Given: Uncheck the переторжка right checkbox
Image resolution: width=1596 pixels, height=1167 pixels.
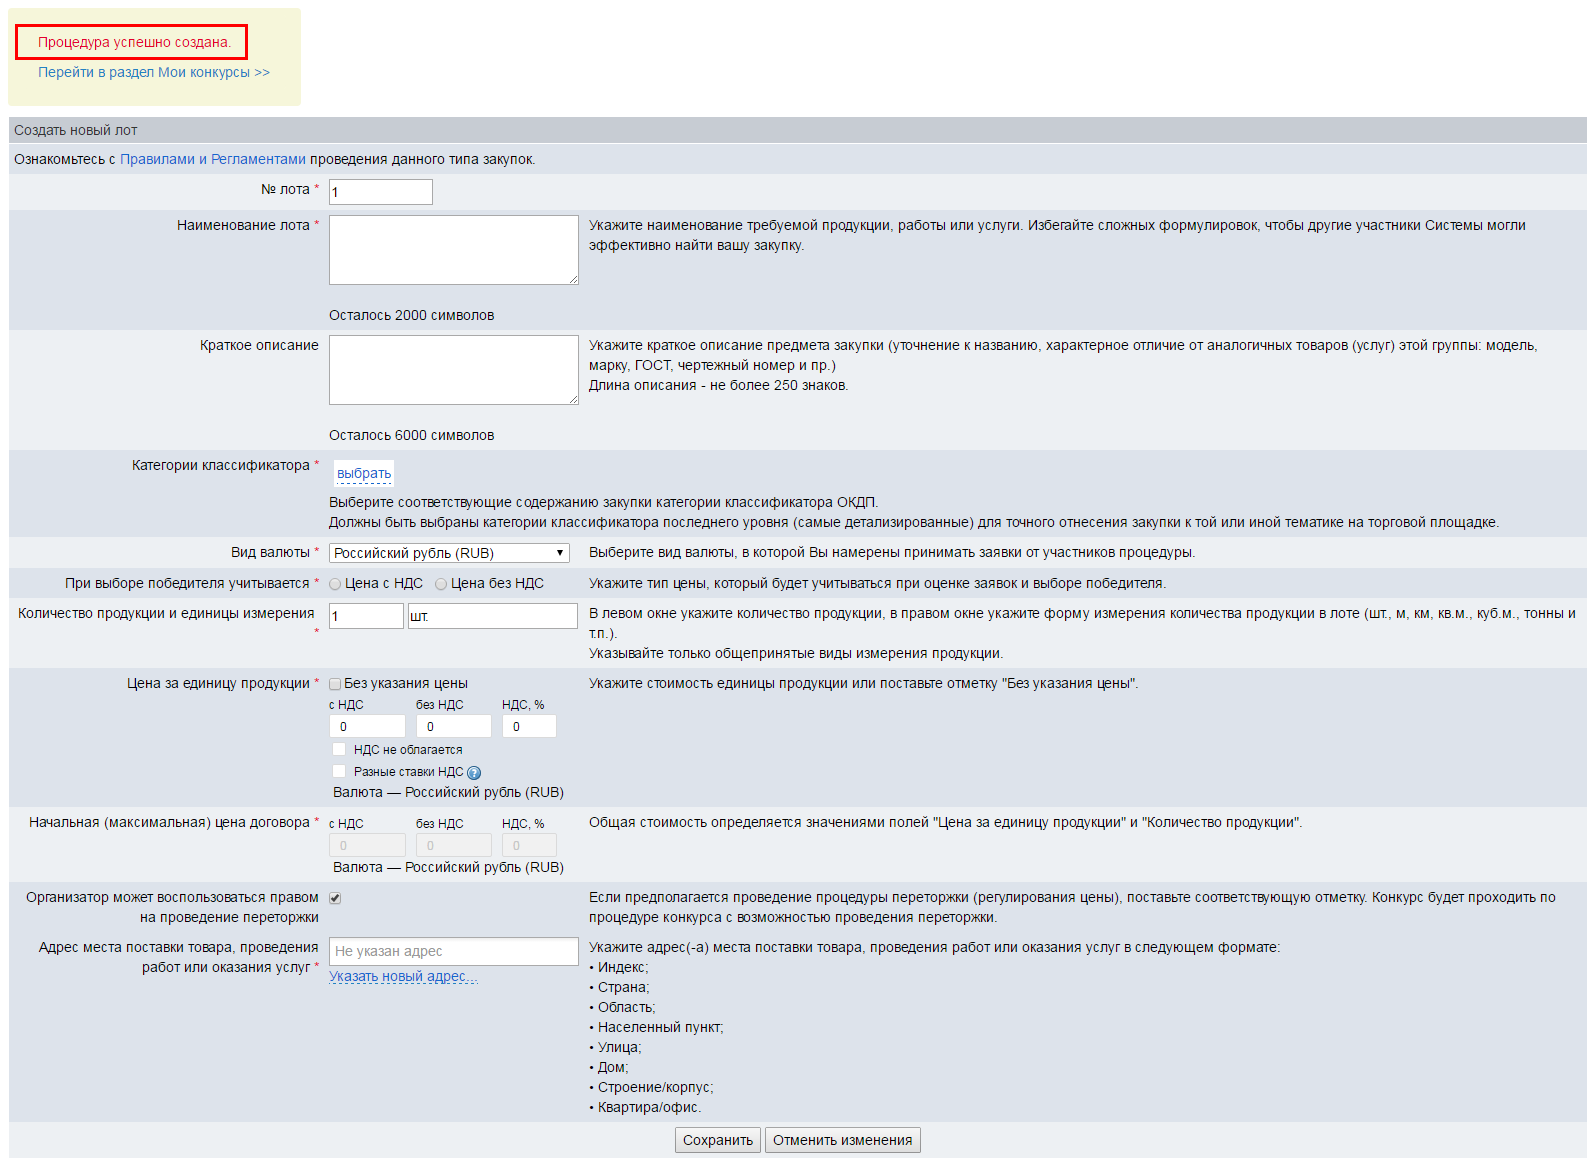Looking at the screenshot, I should (335, 898).
